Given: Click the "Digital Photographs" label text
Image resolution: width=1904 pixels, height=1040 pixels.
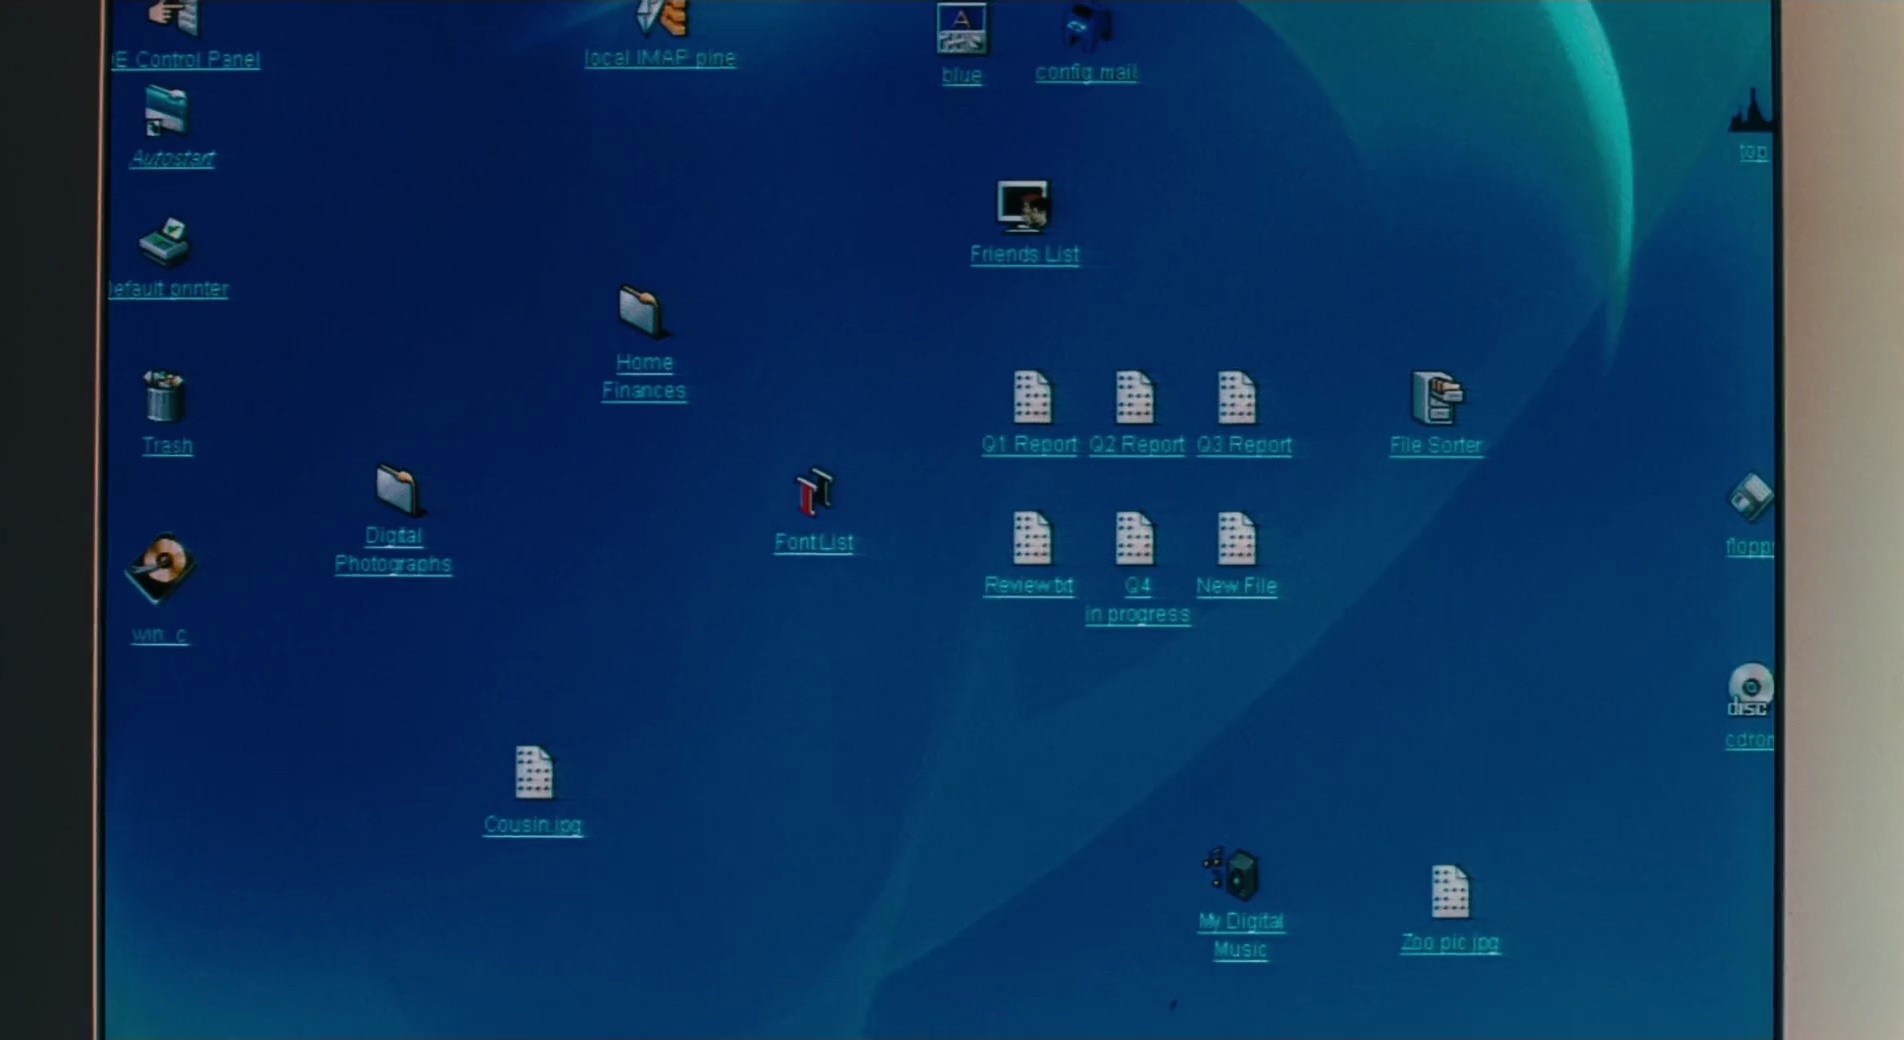Looking at the screenshot, I should pyautogui.click(x=393, y=550).
